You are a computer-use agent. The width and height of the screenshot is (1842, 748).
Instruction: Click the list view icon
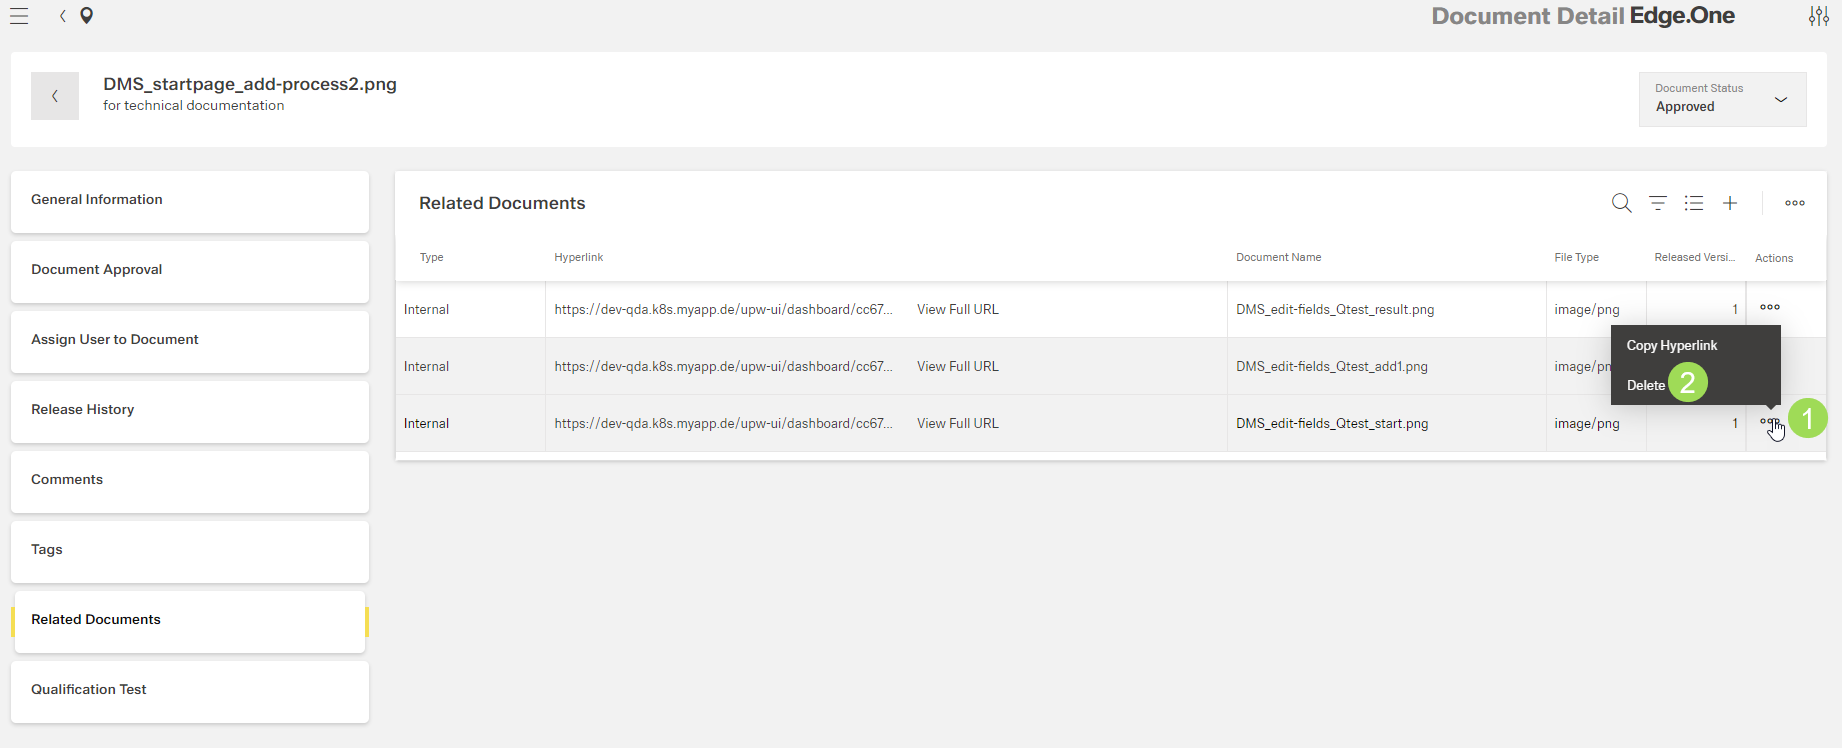(1693, 203)
